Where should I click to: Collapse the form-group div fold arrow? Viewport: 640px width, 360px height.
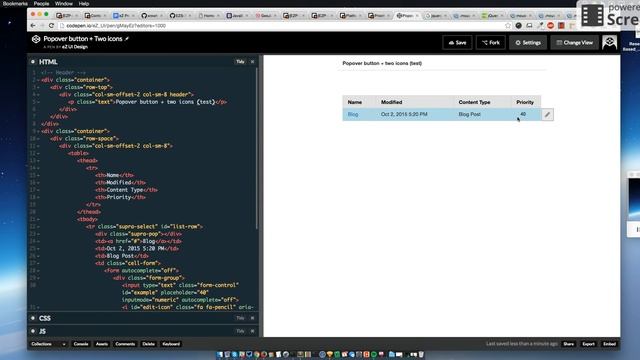pos(38,278)
